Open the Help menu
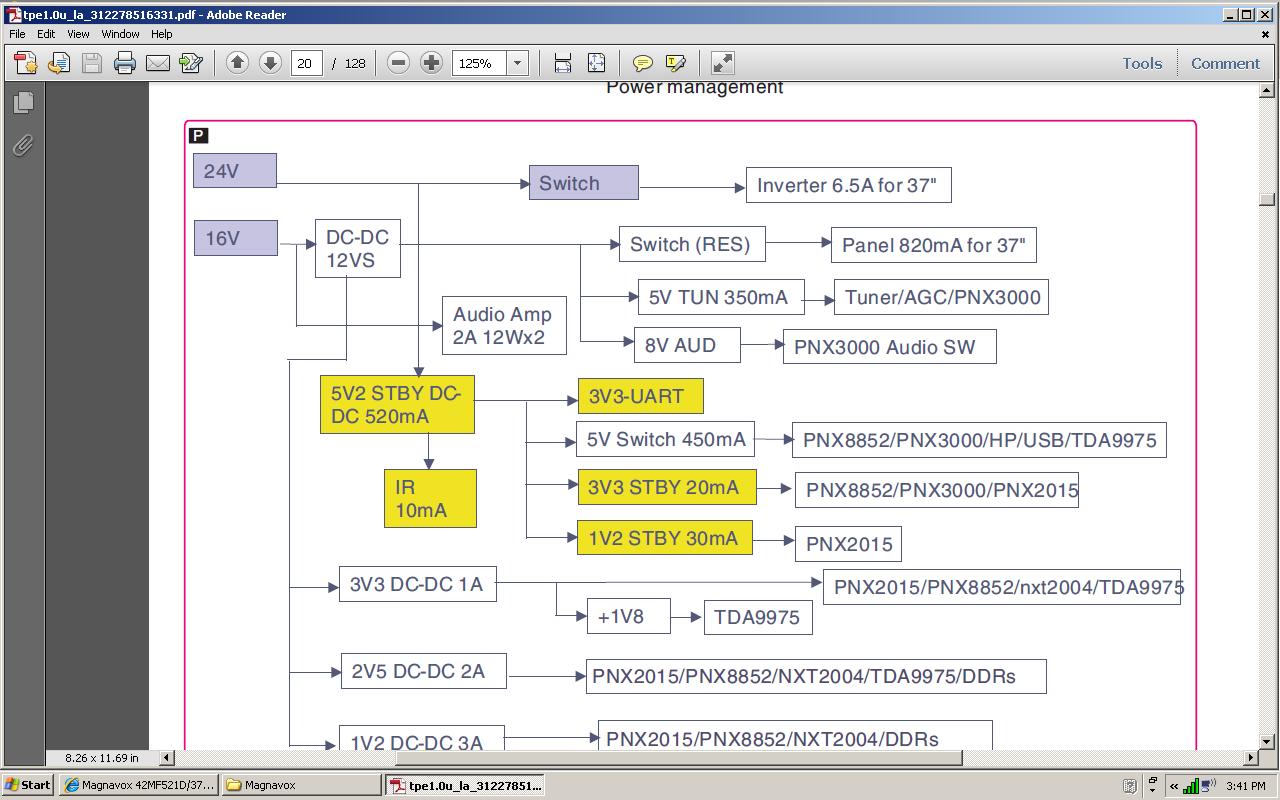Viewport: 1280px width, 800px height. coord(161,34)
